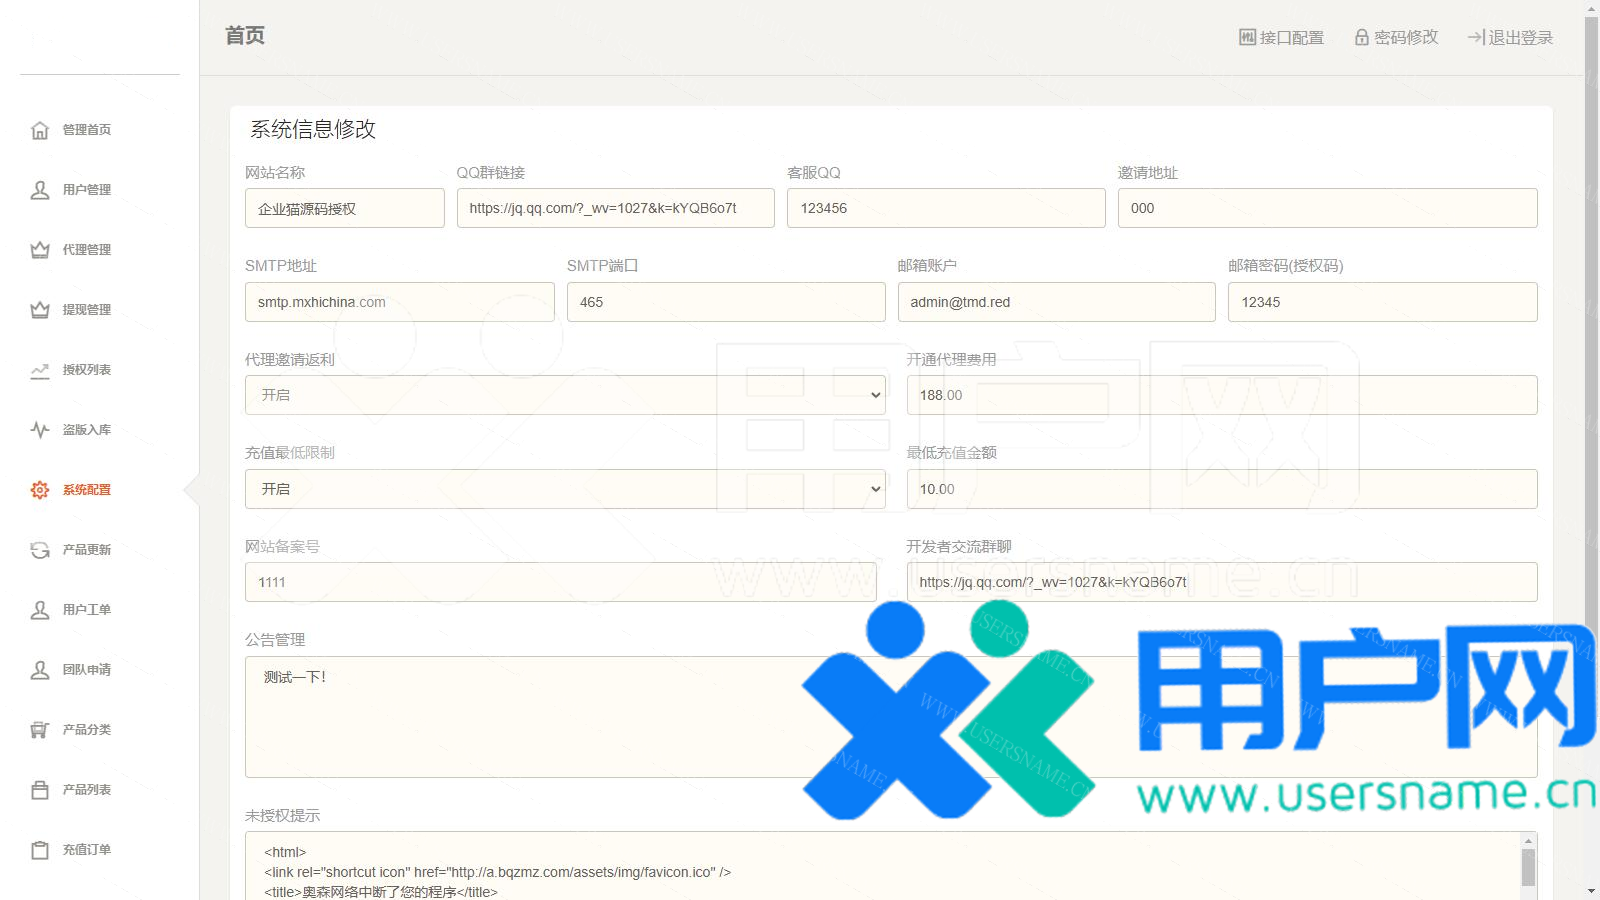Click the refresh icon beside 产品更新
1600x900 pixels.
[x=40, y=550]
